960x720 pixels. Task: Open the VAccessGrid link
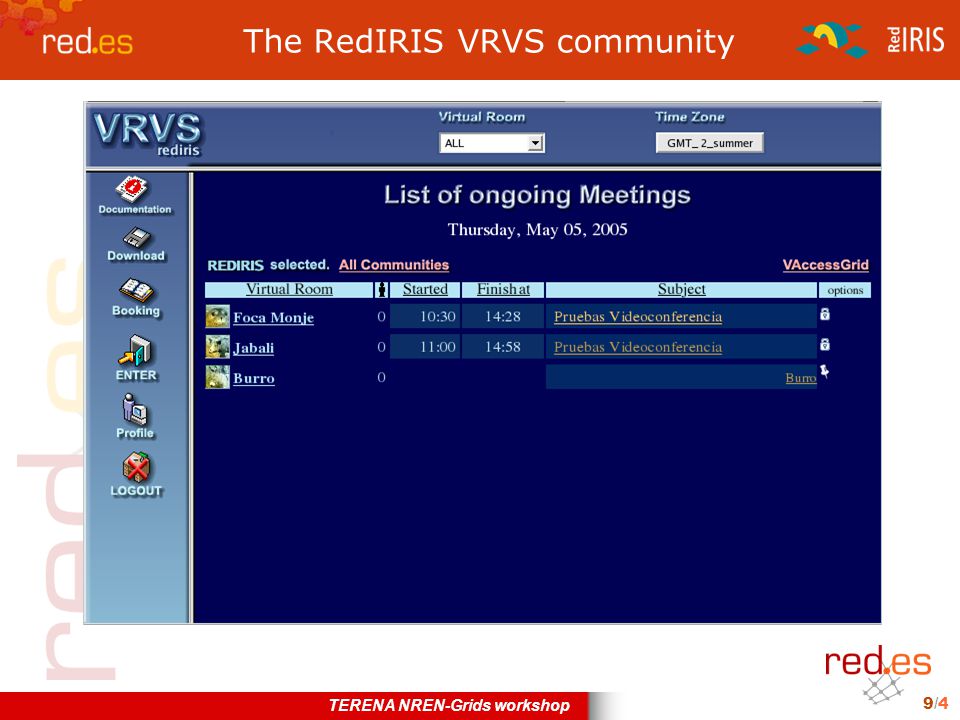tap(825, 265)
